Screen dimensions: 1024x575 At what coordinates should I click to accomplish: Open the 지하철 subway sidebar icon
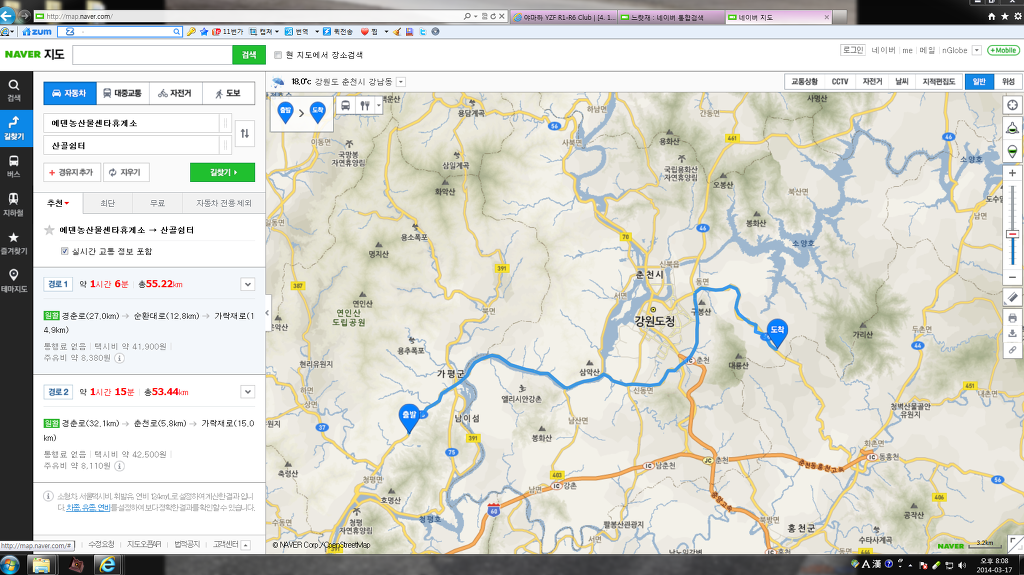[x=14, y=204]
